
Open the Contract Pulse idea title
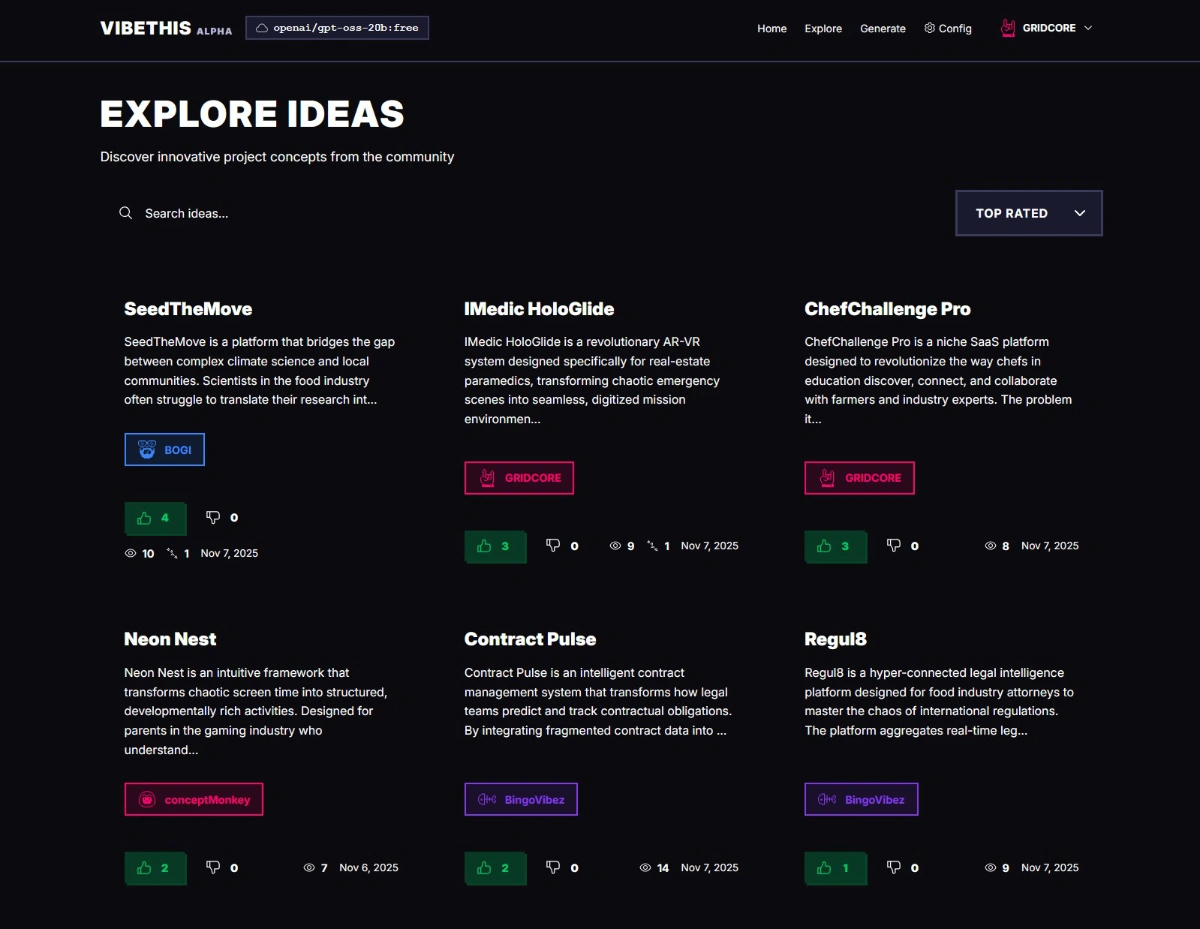pyautogui.click(x=529, y=639)
